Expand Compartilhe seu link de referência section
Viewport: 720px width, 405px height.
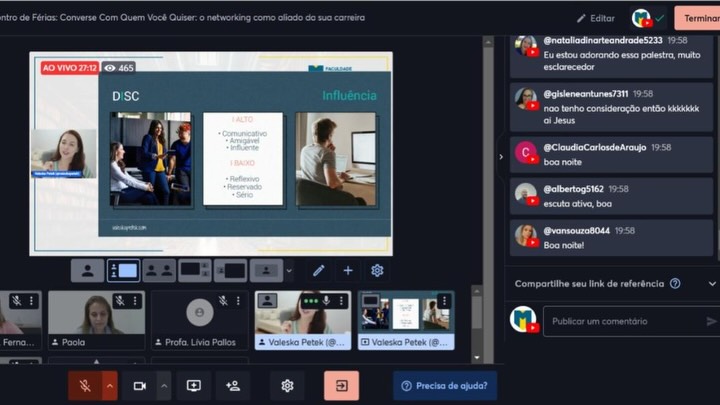pyautogui.click(x=711, y=284)
